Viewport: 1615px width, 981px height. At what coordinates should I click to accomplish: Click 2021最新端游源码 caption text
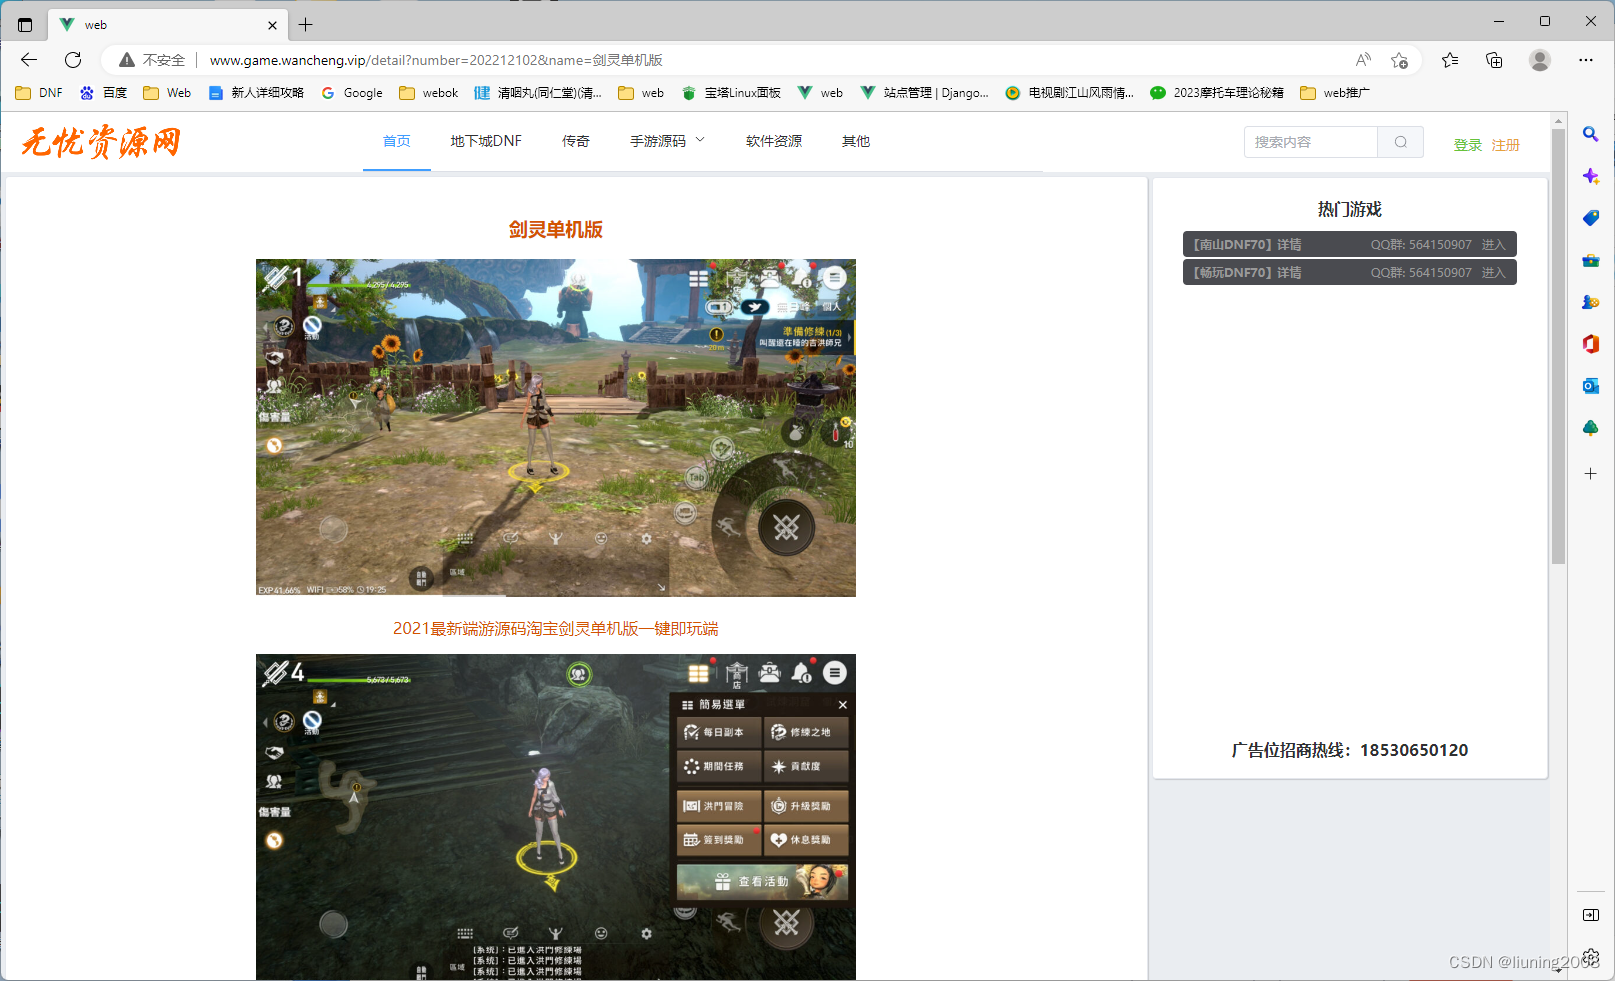click(556, 628)
